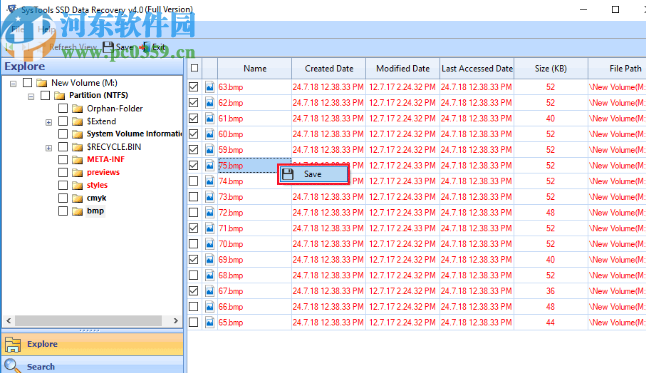The image size is (646, 373).
Task: Expand the $Extend folder node
Action: tap(49, 122)
